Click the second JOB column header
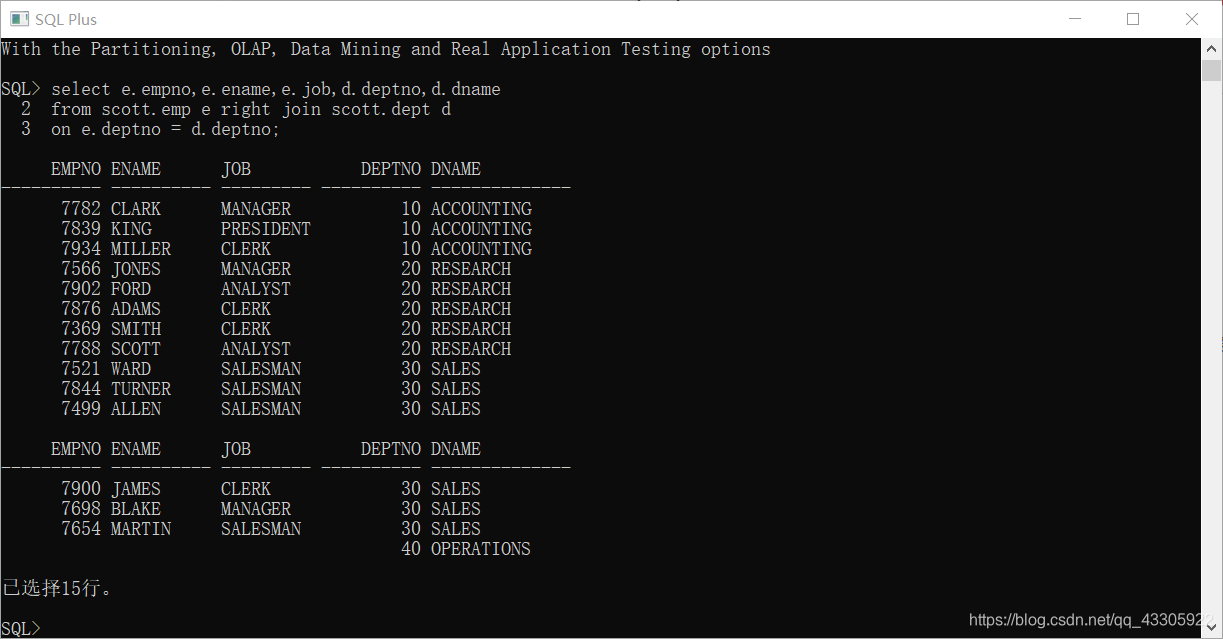Viewport: 1223px width, 639px height. coord(236,449)
